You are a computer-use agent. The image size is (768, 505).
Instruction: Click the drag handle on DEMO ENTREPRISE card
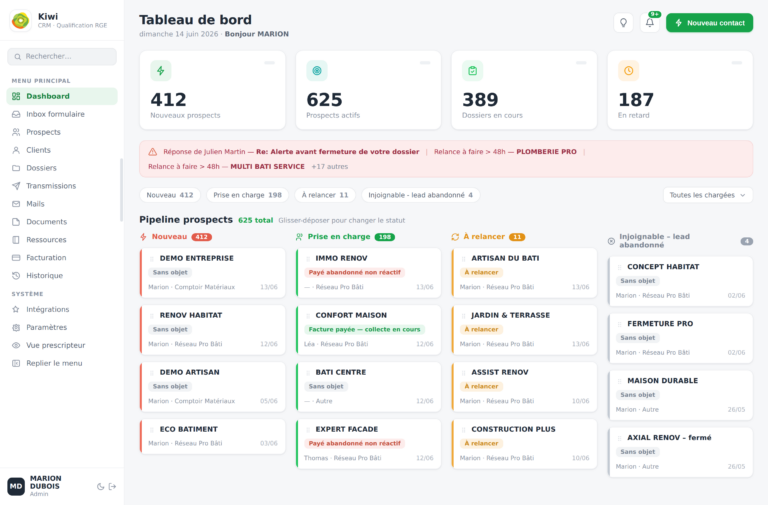click(152, 259)
